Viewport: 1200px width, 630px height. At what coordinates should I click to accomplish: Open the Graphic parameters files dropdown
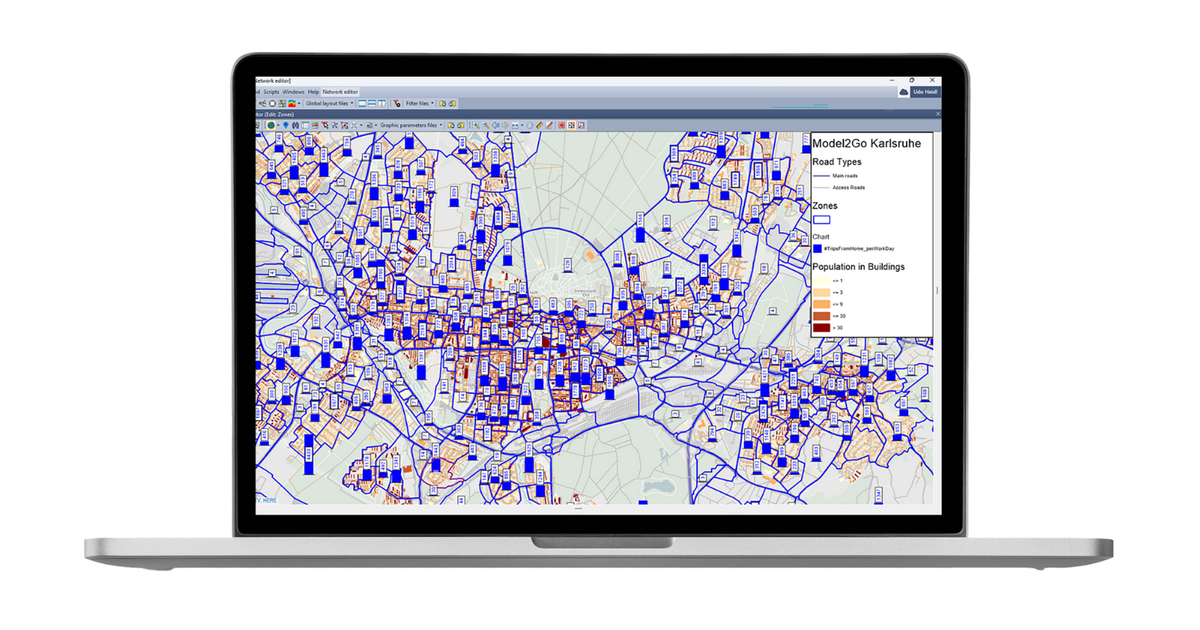(x=411, y=125)
